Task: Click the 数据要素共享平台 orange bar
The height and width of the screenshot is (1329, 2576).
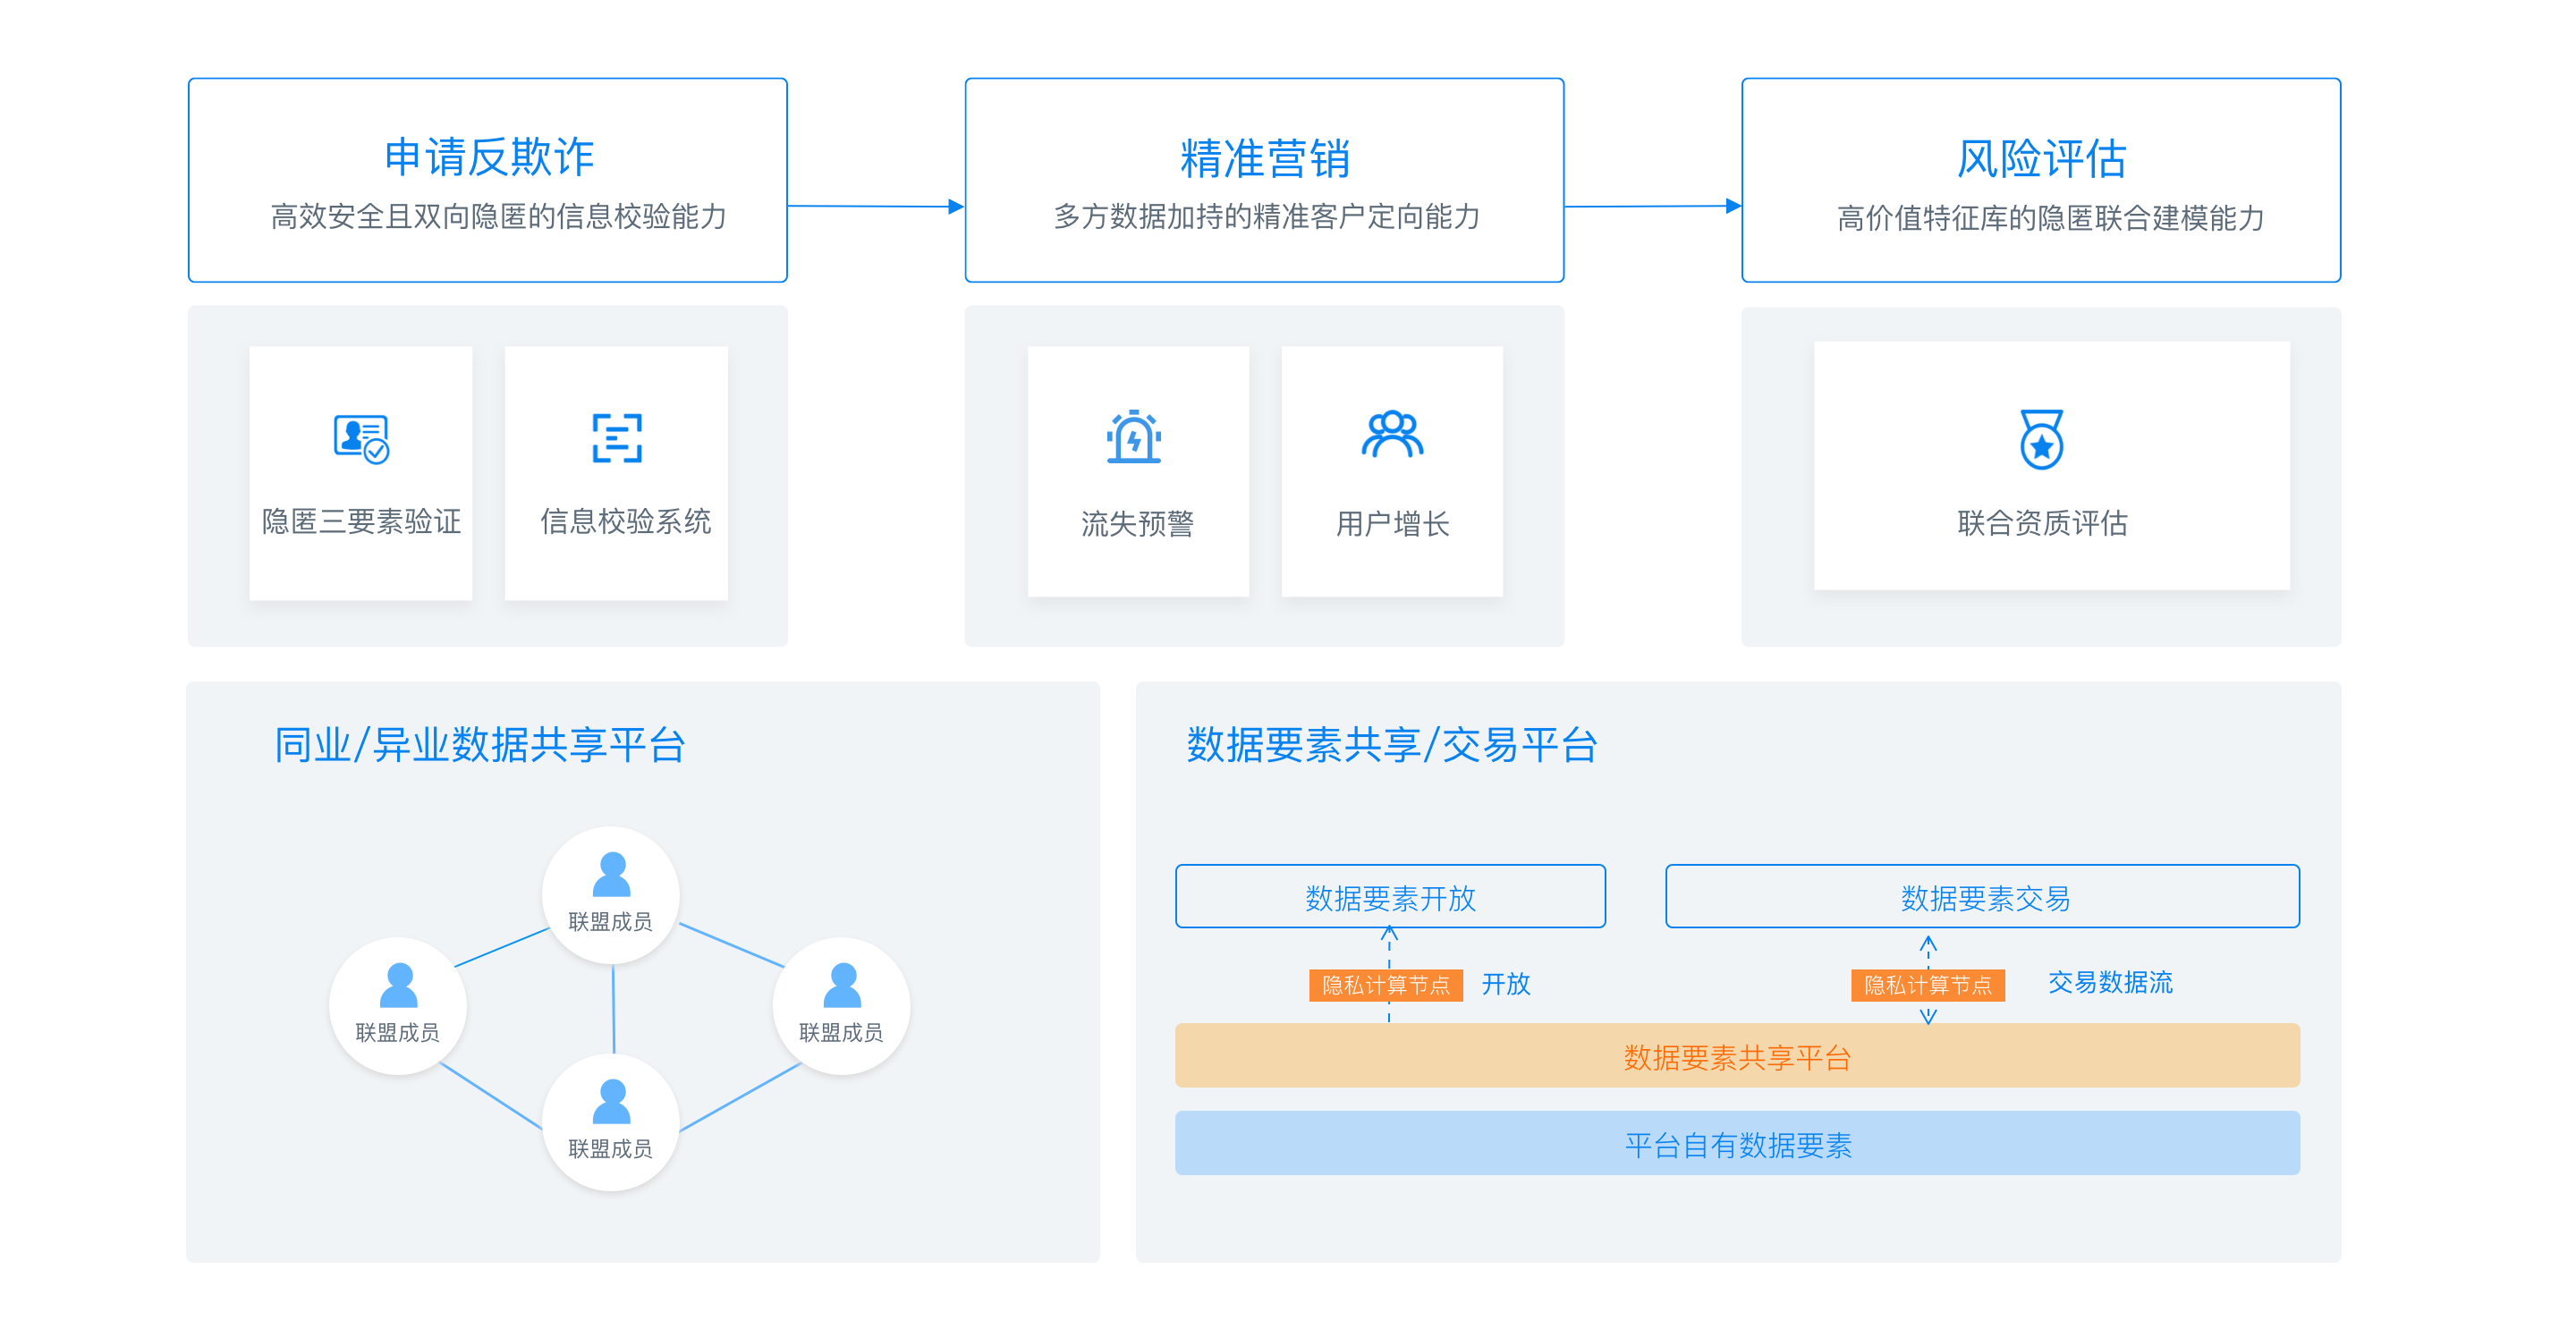Action: tap(1737, 1055)
